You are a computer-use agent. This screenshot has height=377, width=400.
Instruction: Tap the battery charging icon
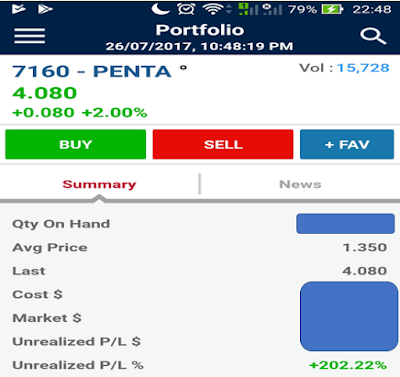[332, 9]
